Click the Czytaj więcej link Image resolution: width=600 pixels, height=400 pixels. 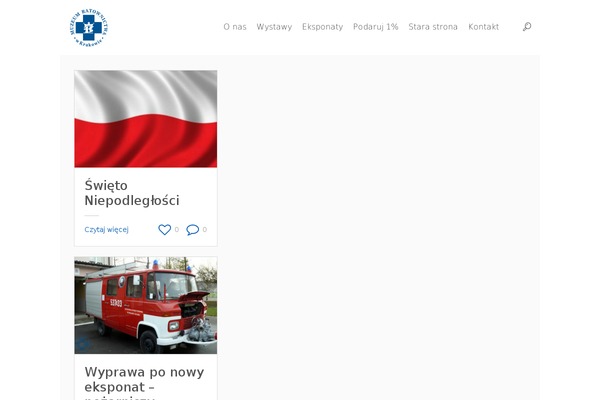tap(106, 230)
